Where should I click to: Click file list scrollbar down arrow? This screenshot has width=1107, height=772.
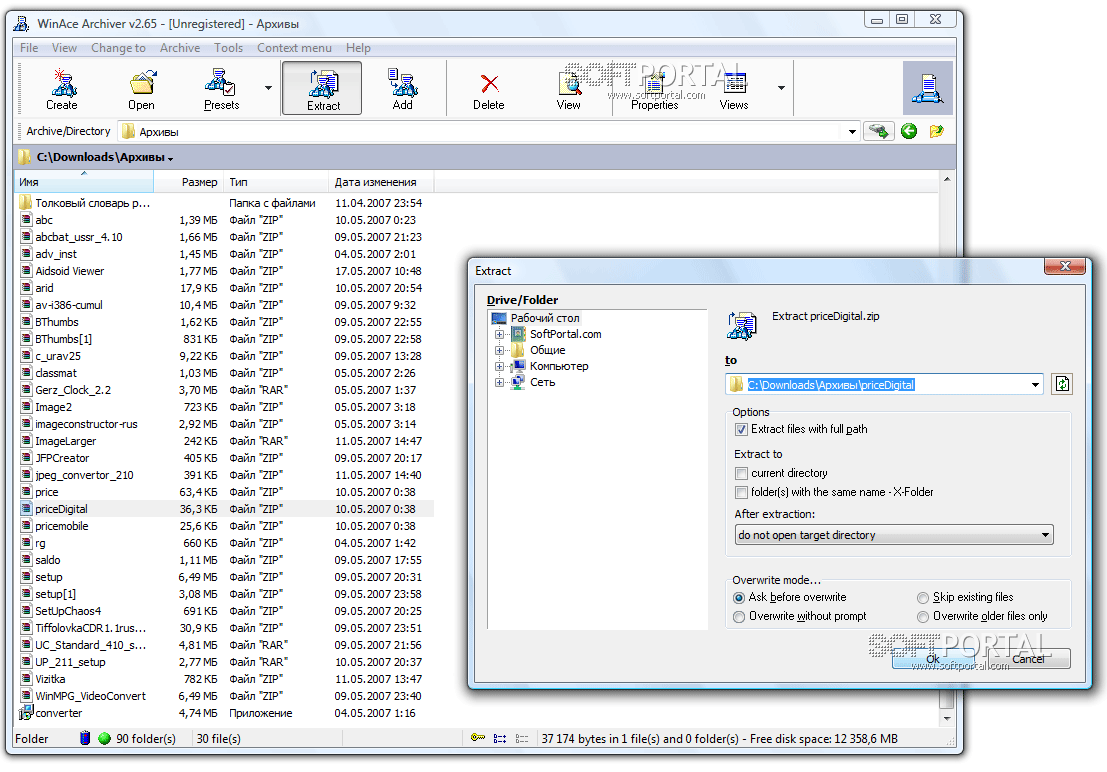click(947, 718)
